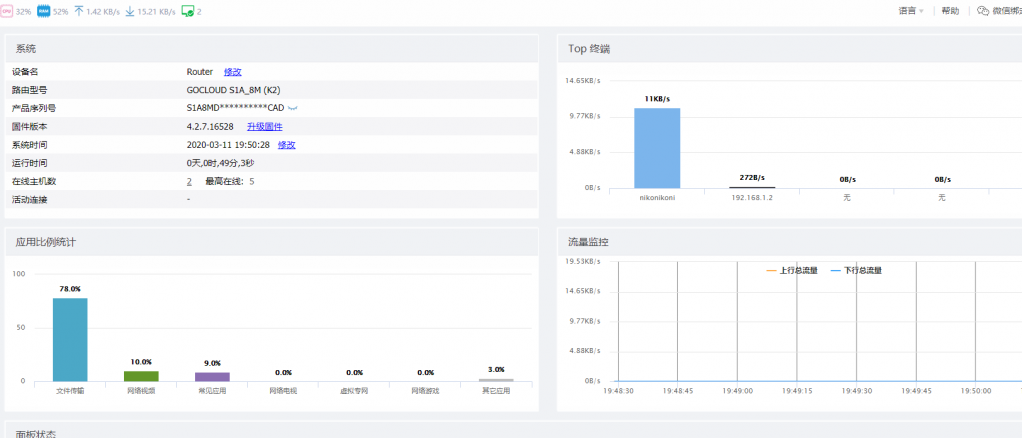The image size is (1022, 438).
Task: Open the 语言 language dropdown
Action: (909, 11)
